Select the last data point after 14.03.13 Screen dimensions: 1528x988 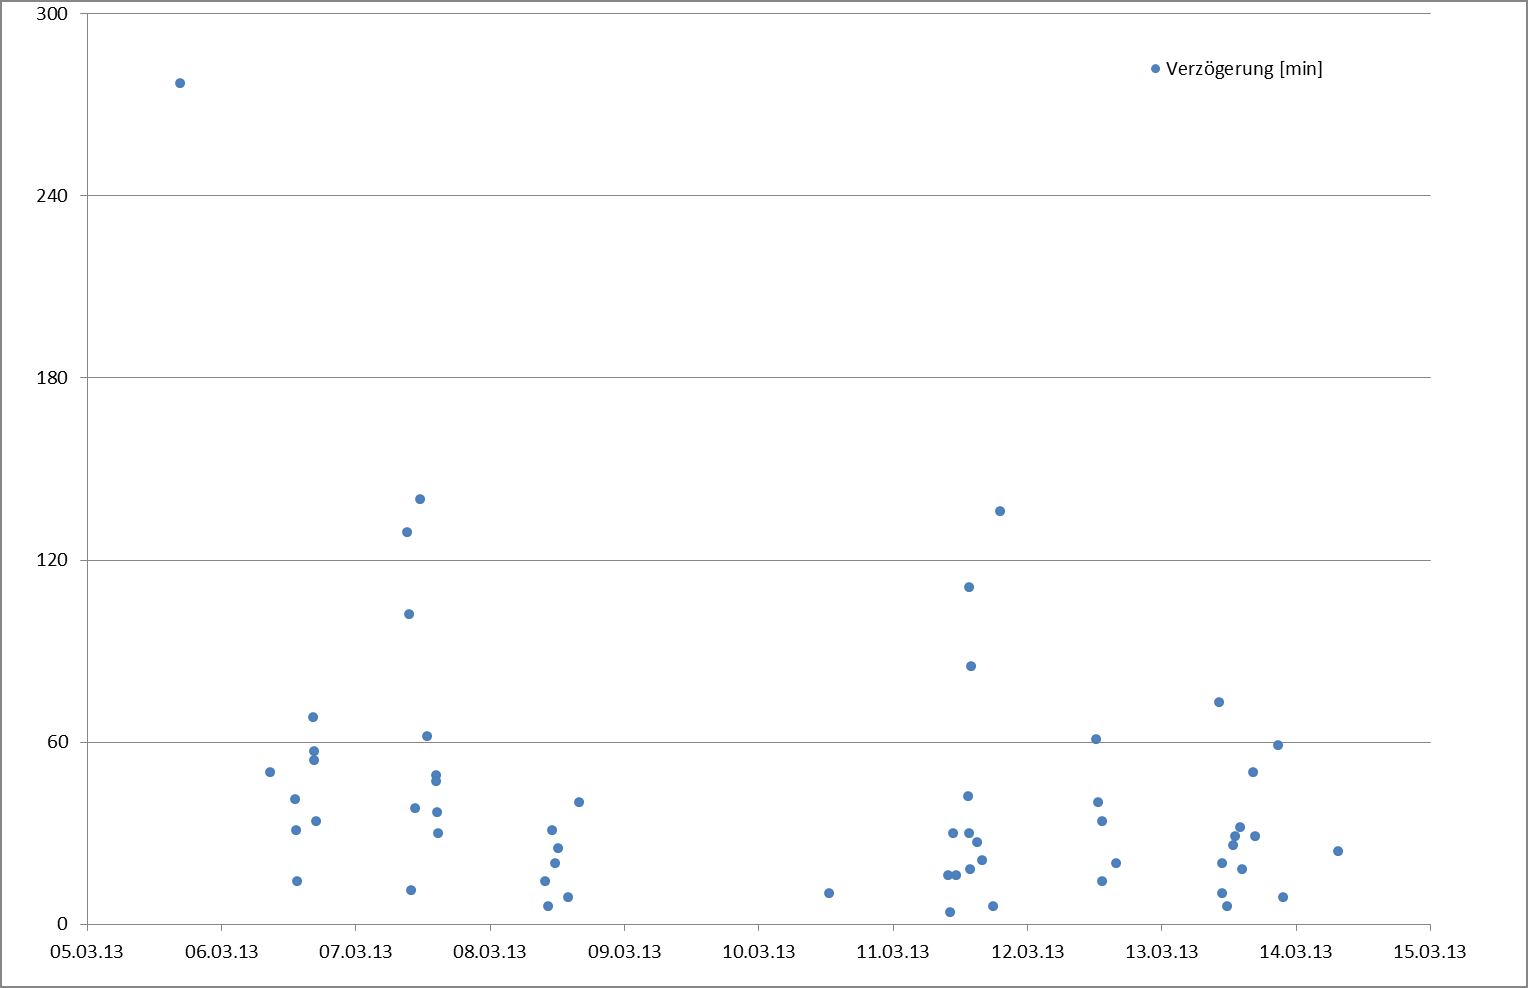point(1338,851)
